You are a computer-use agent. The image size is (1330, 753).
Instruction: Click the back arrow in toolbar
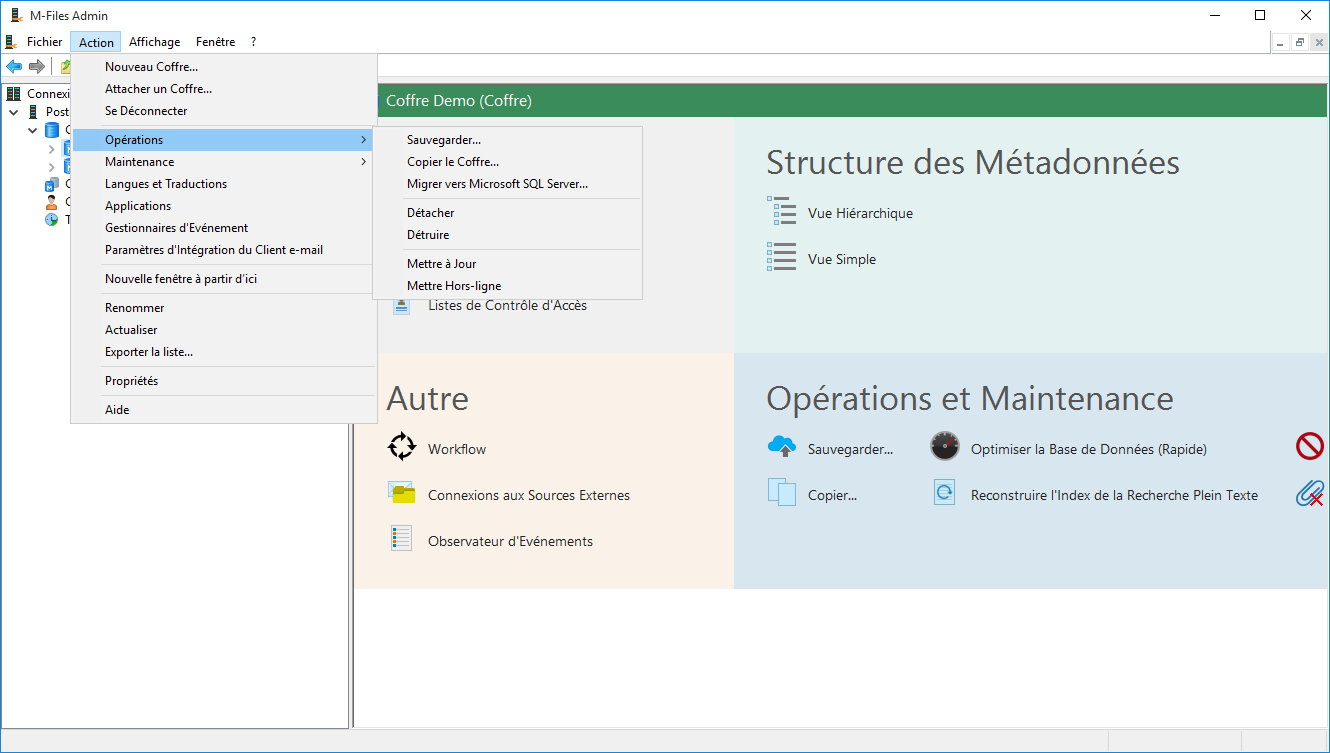14,67
